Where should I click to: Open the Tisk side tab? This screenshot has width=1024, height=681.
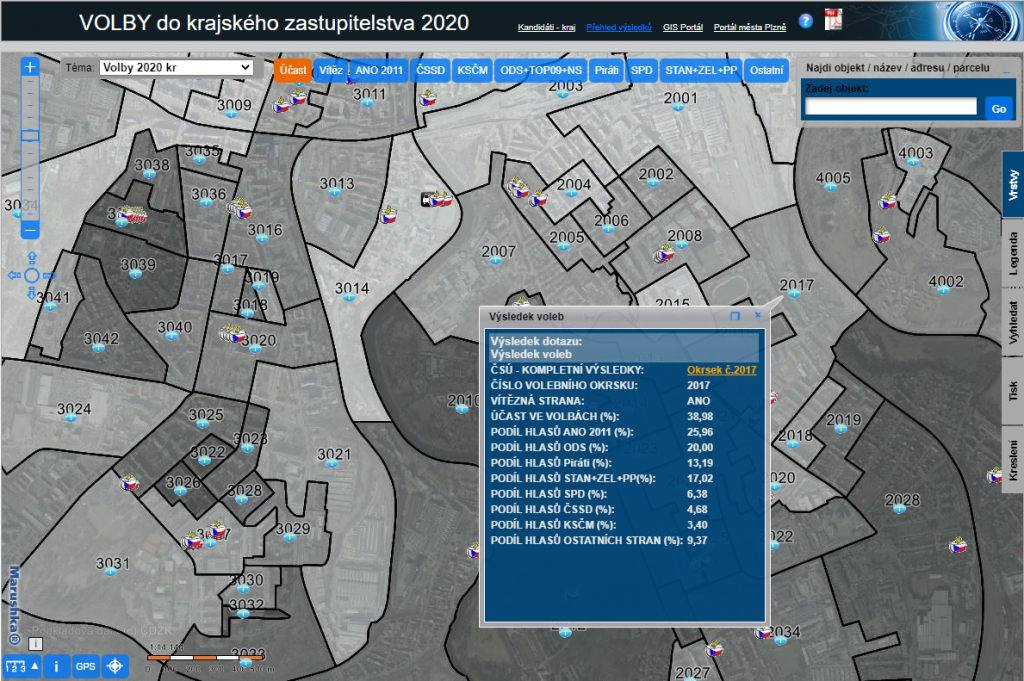point(1013,390)
